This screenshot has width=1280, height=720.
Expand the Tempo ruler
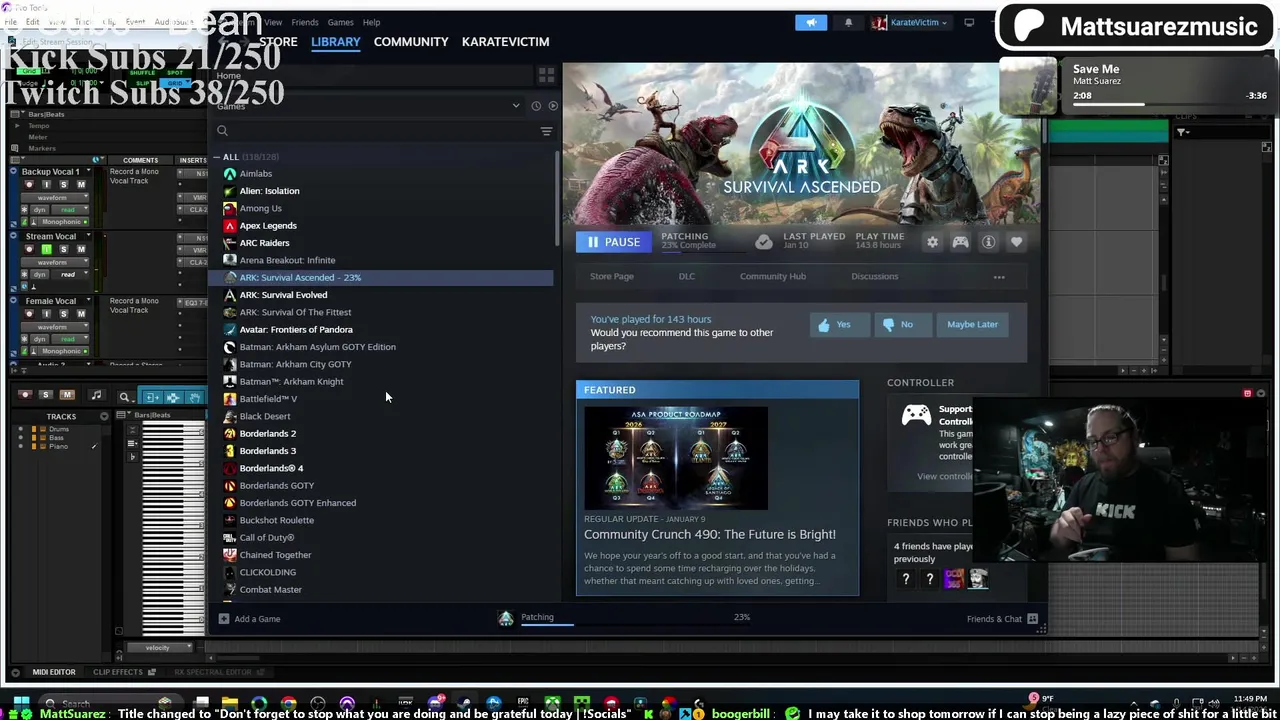15,126
